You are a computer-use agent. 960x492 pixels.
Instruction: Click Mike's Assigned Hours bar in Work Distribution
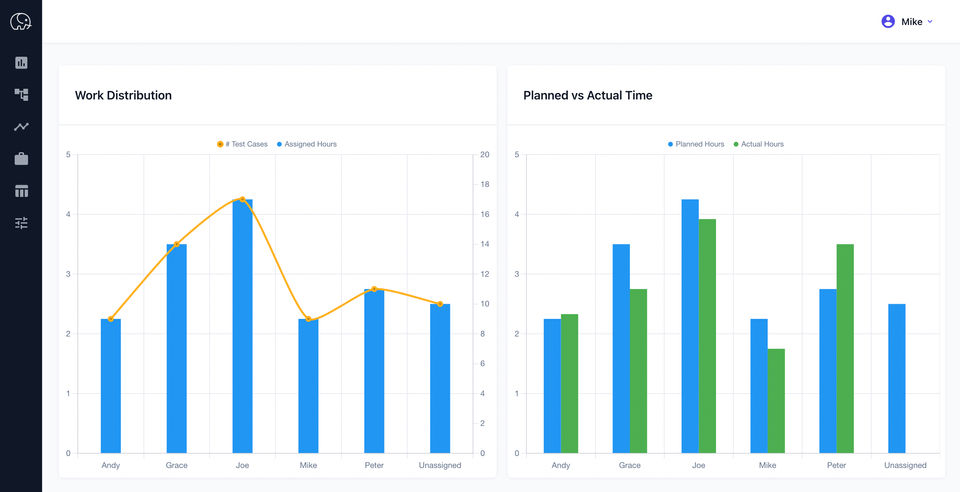coord(308,386)
